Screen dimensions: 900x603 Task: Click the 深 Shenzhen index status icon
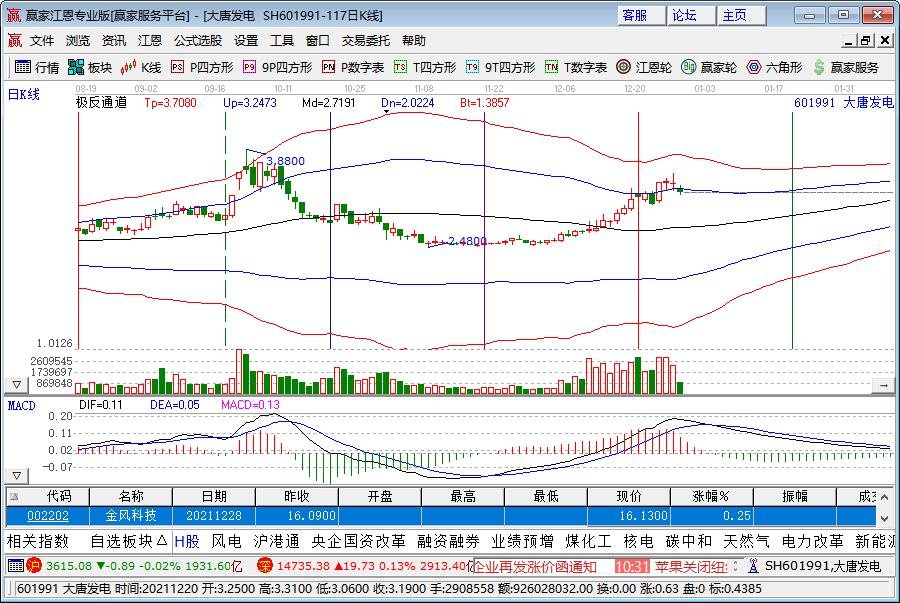pyautogui.click(x=265, y=566)
